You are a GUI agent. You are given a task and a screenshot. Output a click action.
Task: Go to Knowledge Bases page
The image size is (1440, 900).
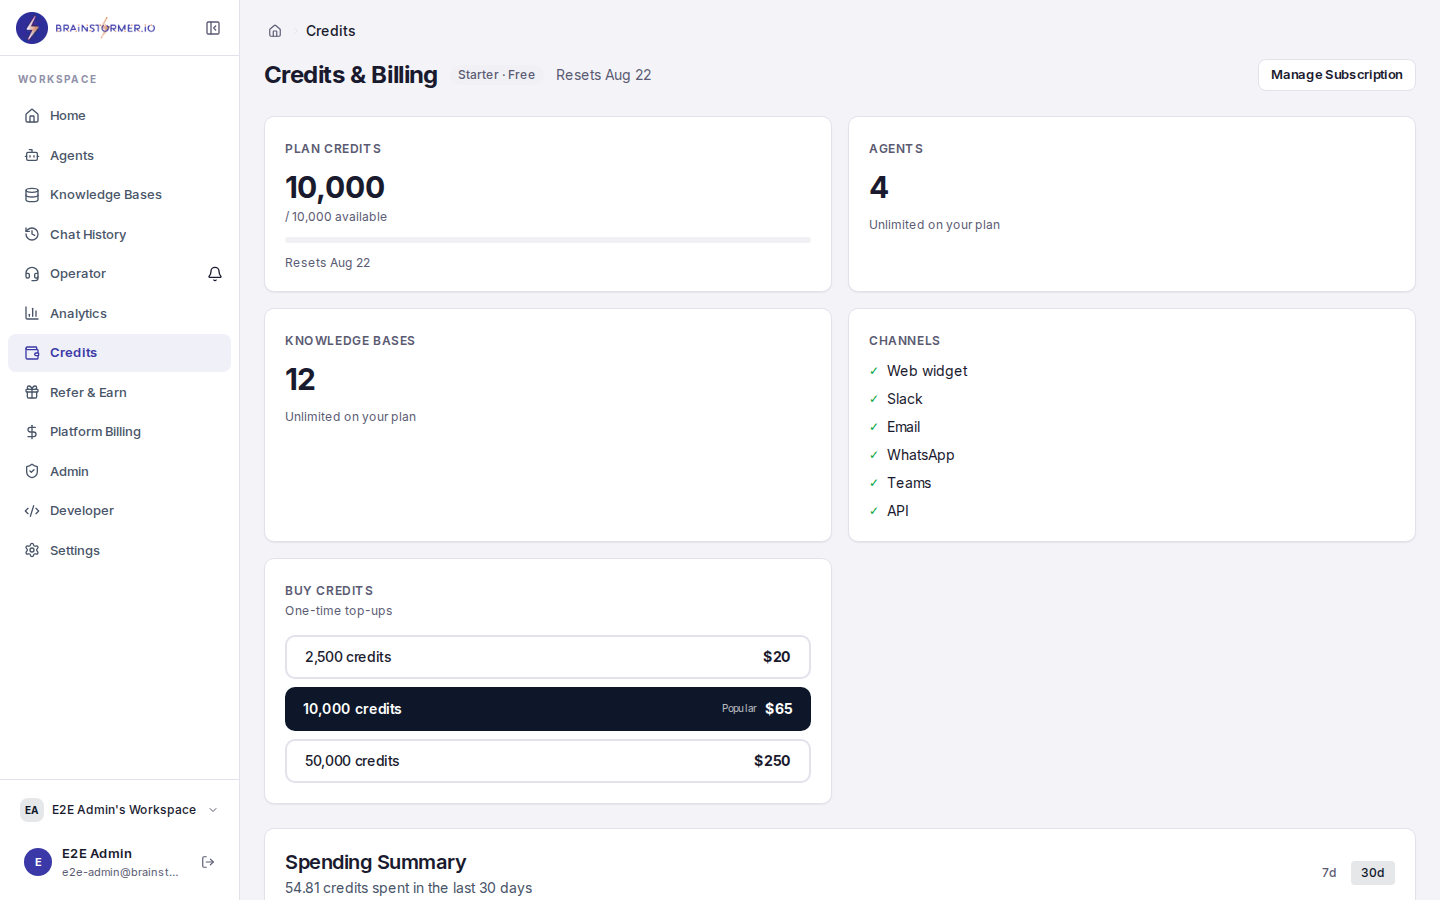120,195
